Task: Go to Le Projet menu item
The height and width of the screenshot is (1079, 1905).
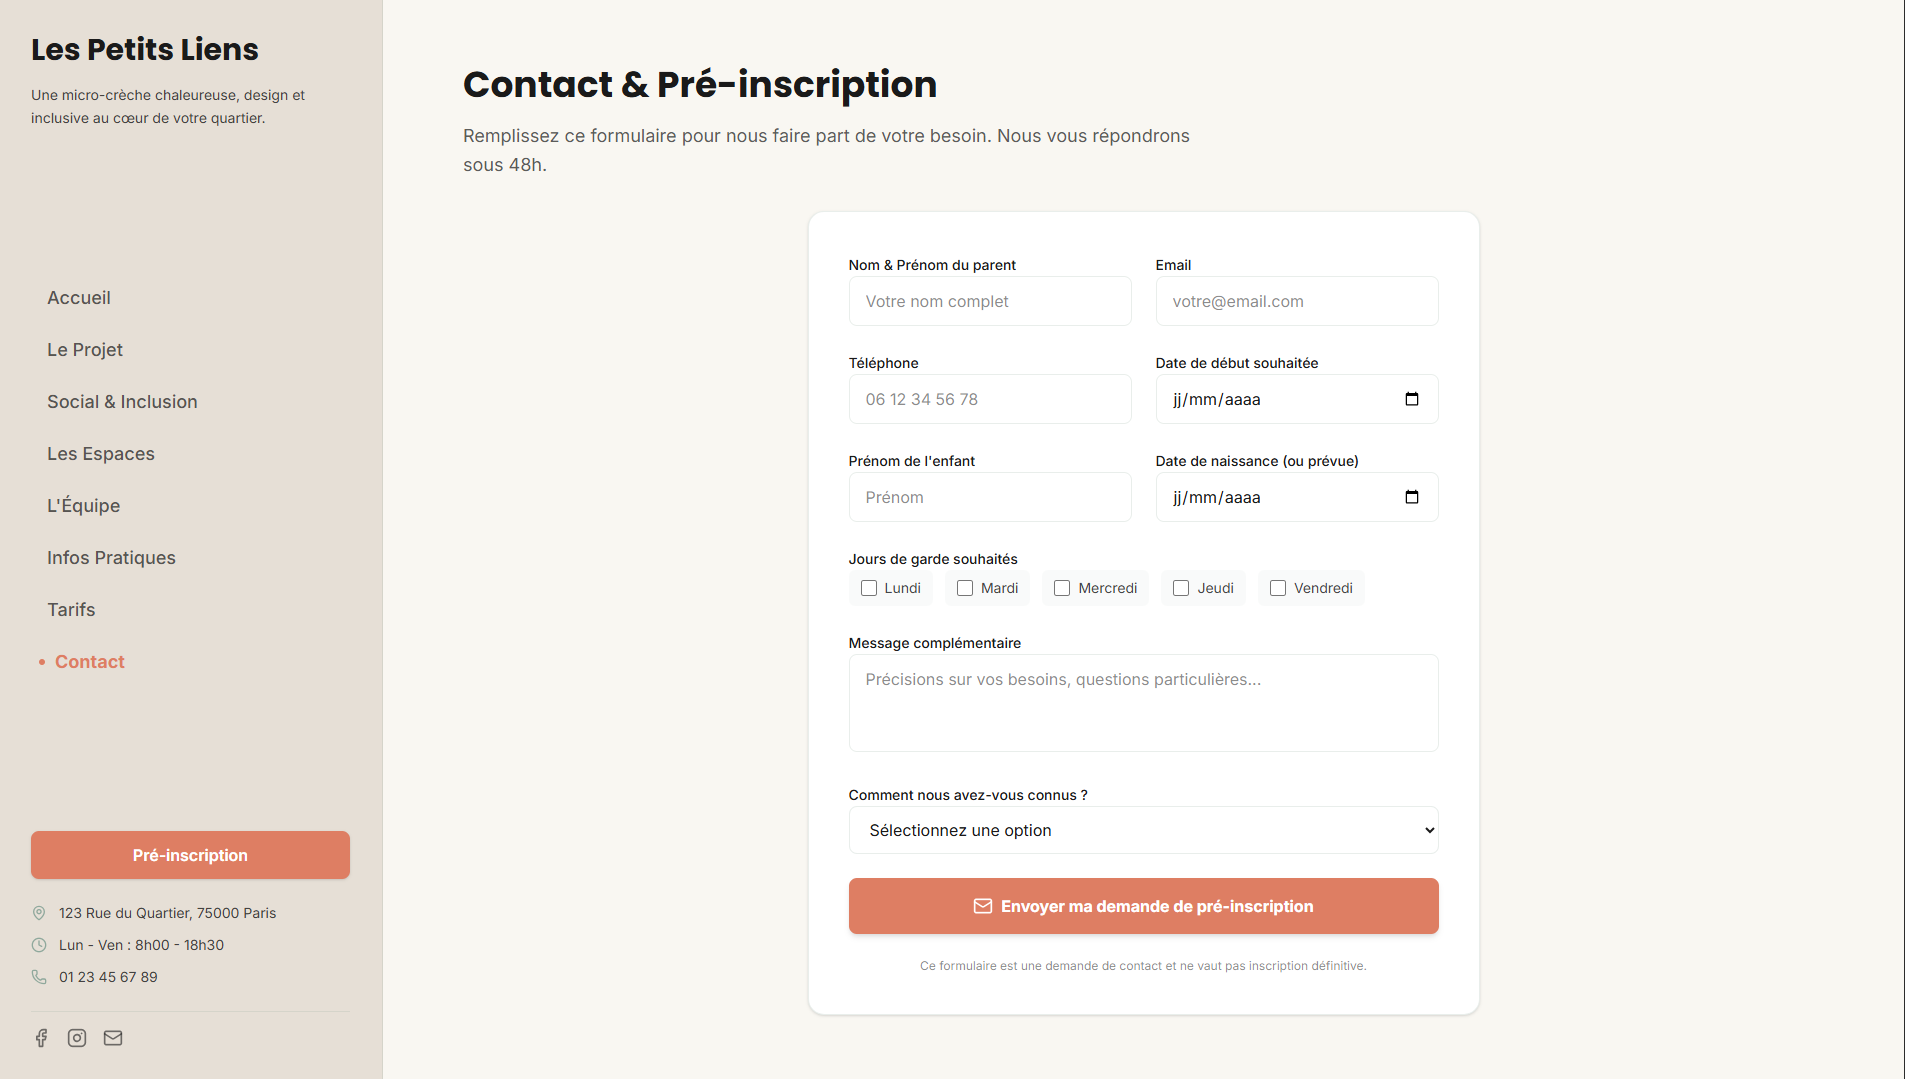Action: click(85, 350)
